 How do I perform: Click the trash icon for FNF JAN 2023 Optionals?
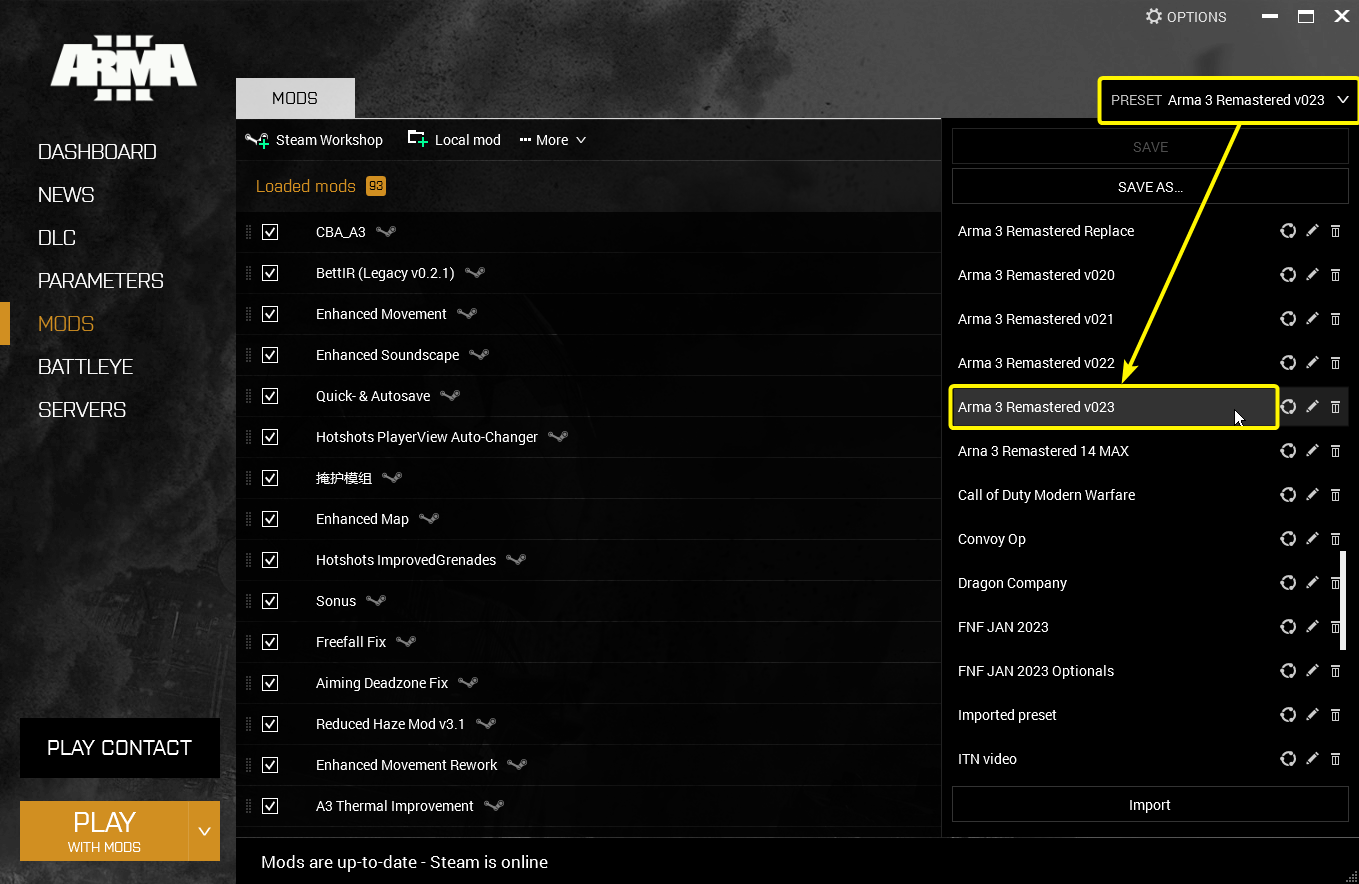click(1335, 671)
